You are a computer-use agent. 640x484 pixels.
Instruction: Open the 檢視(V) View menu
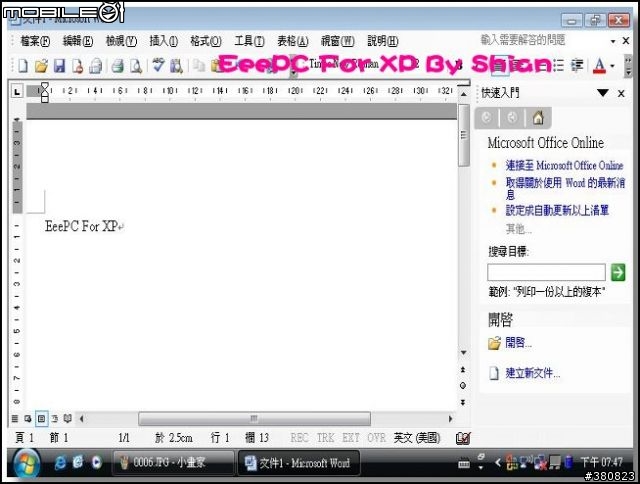coord(121,41)
